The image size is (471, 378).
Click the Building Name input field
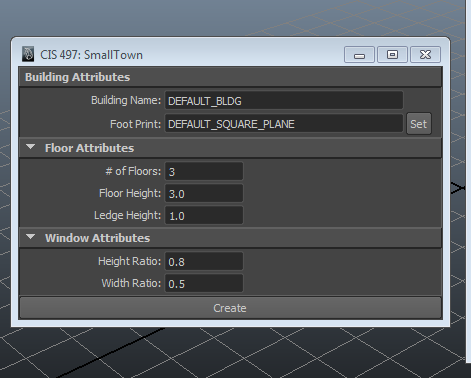(x=284, y=100)
